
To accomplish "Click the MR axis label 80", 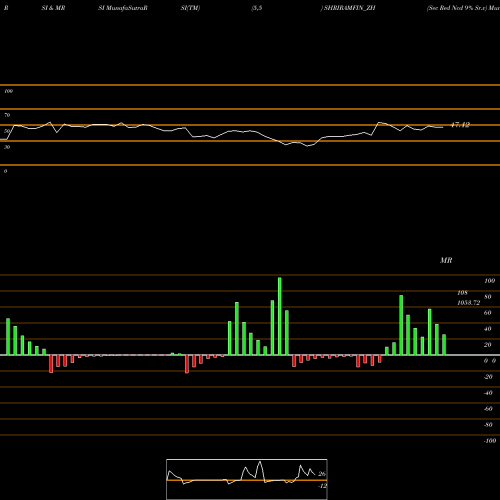I will tap(488, 297).
